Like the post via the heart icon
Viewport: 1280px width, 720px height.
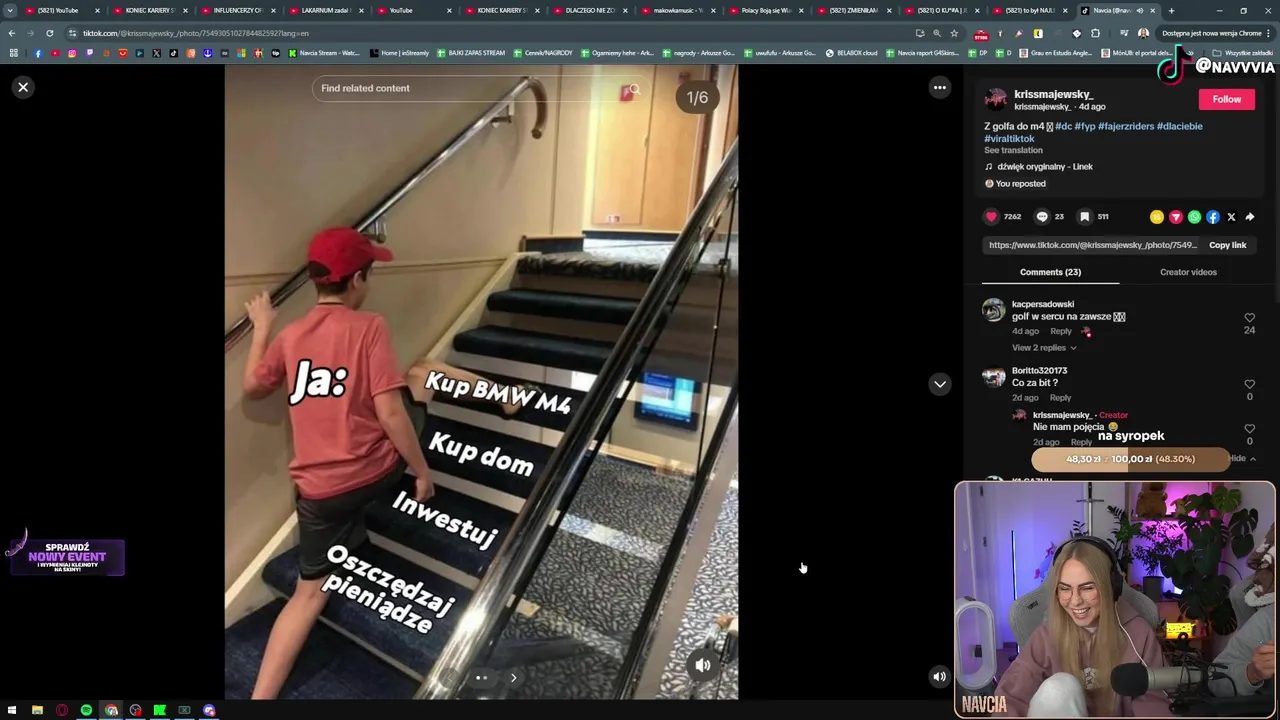(x=991, y=216)
